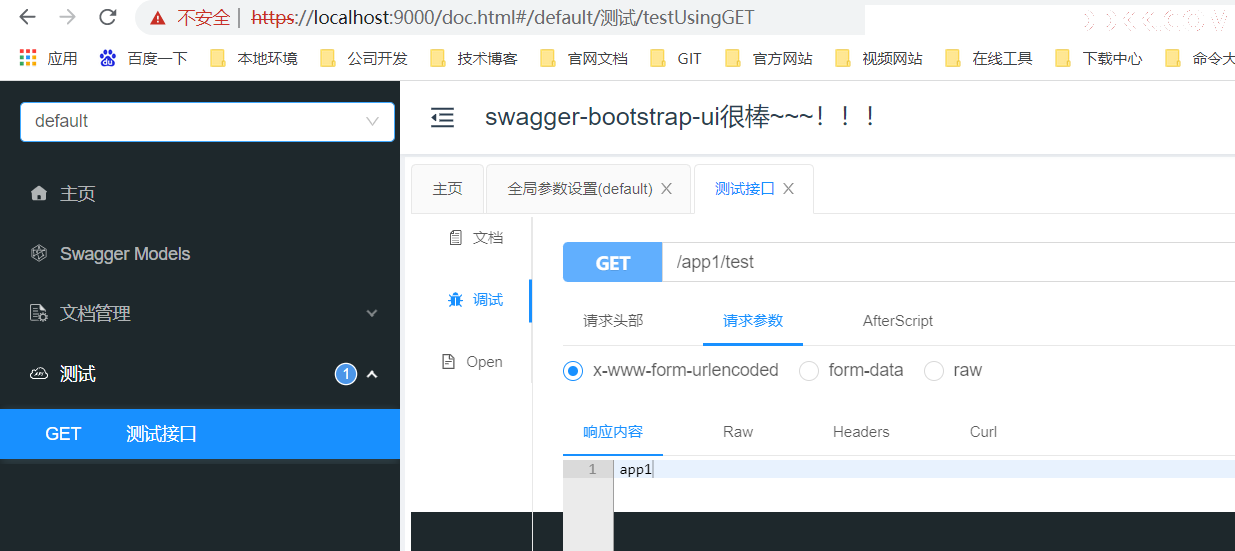
Task: Click the not-secure warning triangle icon
Action: click(x=157, y=18)
